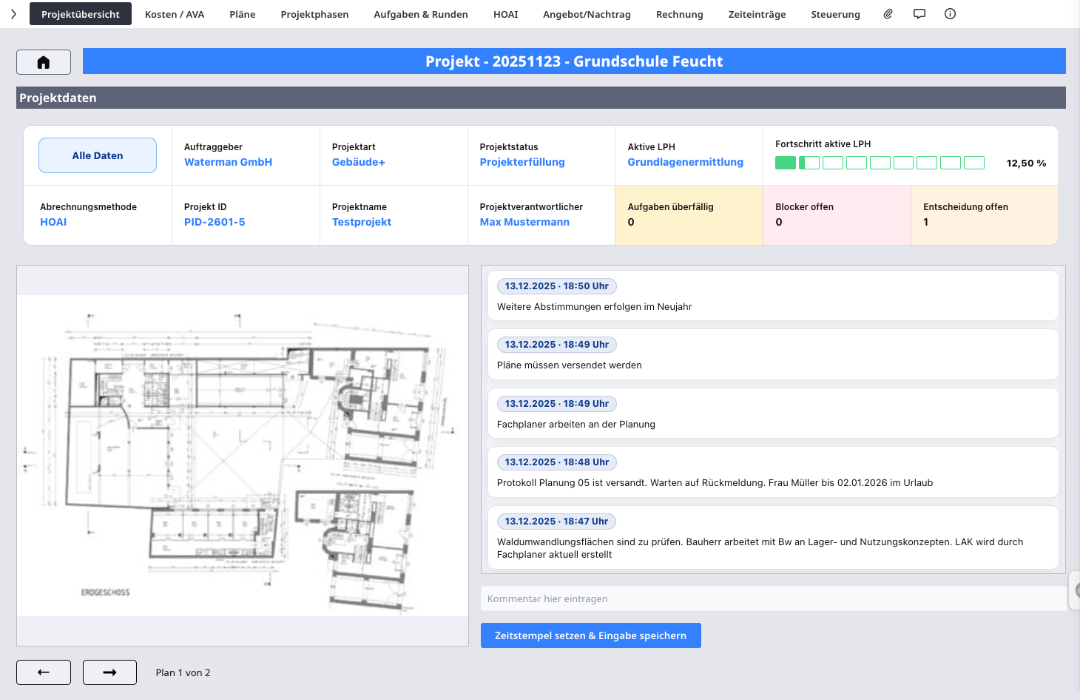
Task: Click the Fortschritt aktive LPH progress bar
Action: [880, 163]
